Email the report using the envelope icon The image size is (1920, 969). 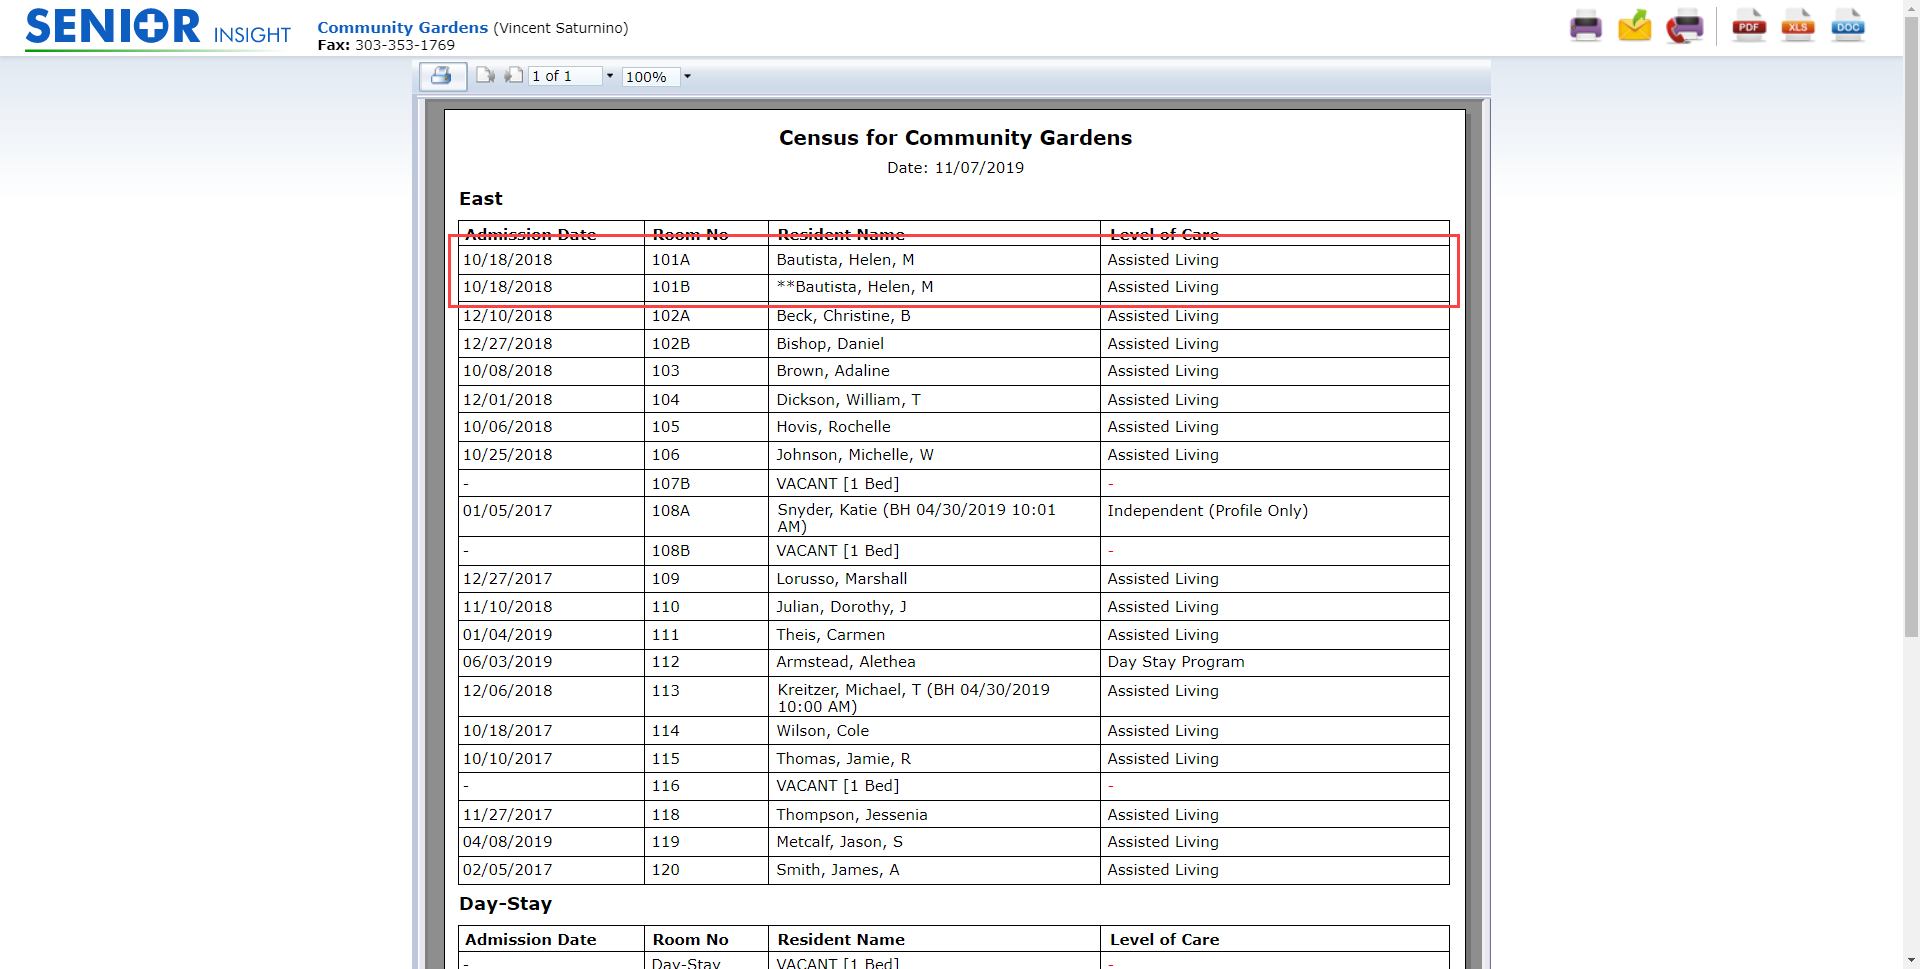(1635, 26)
